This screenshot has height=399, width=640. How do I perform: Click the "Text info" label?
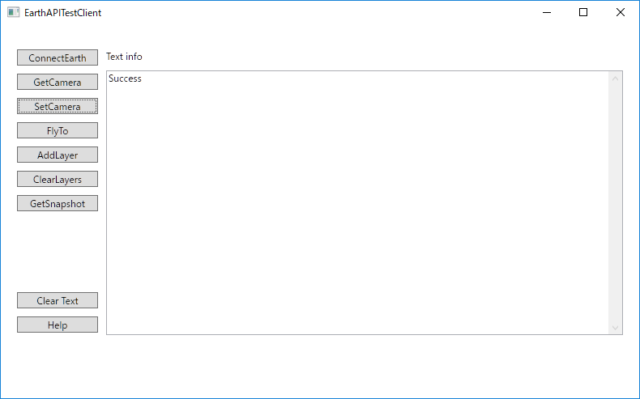click(124, 56)
